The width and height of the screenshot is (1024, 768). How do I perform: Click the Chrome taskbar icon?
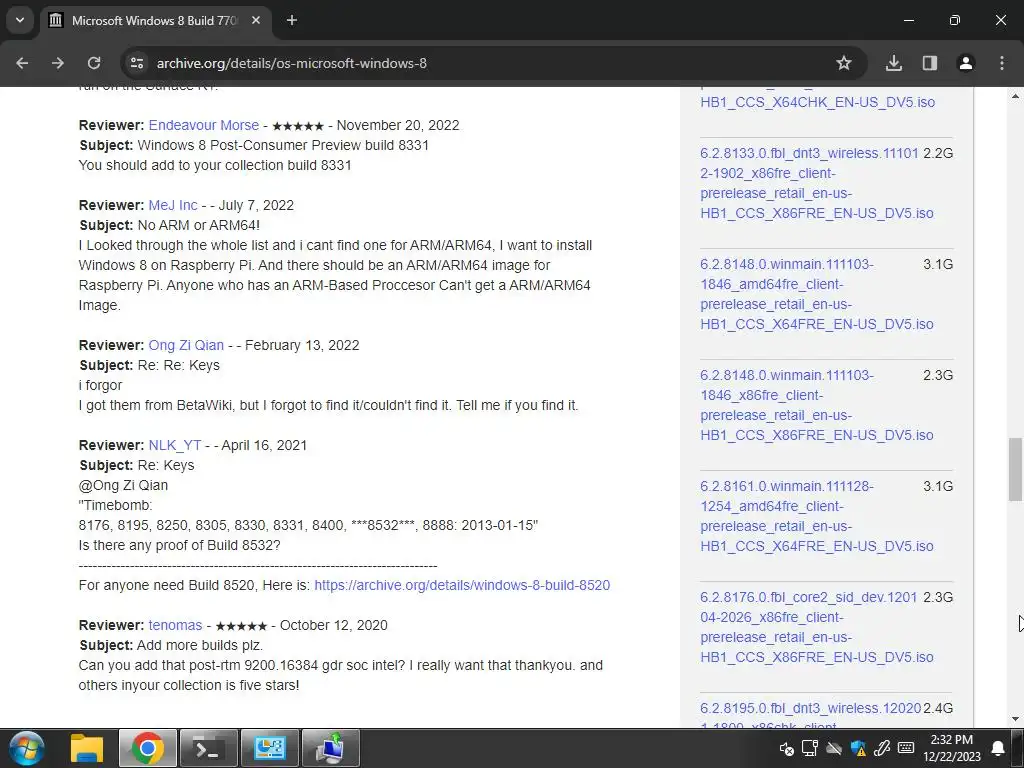148,748
